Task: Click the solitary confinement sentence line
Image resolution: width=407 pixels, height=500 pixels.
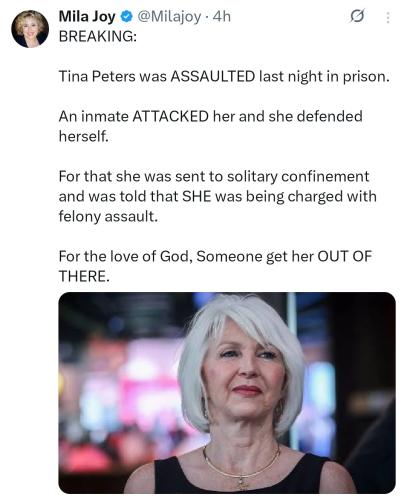Action: (x=214, y=177)
